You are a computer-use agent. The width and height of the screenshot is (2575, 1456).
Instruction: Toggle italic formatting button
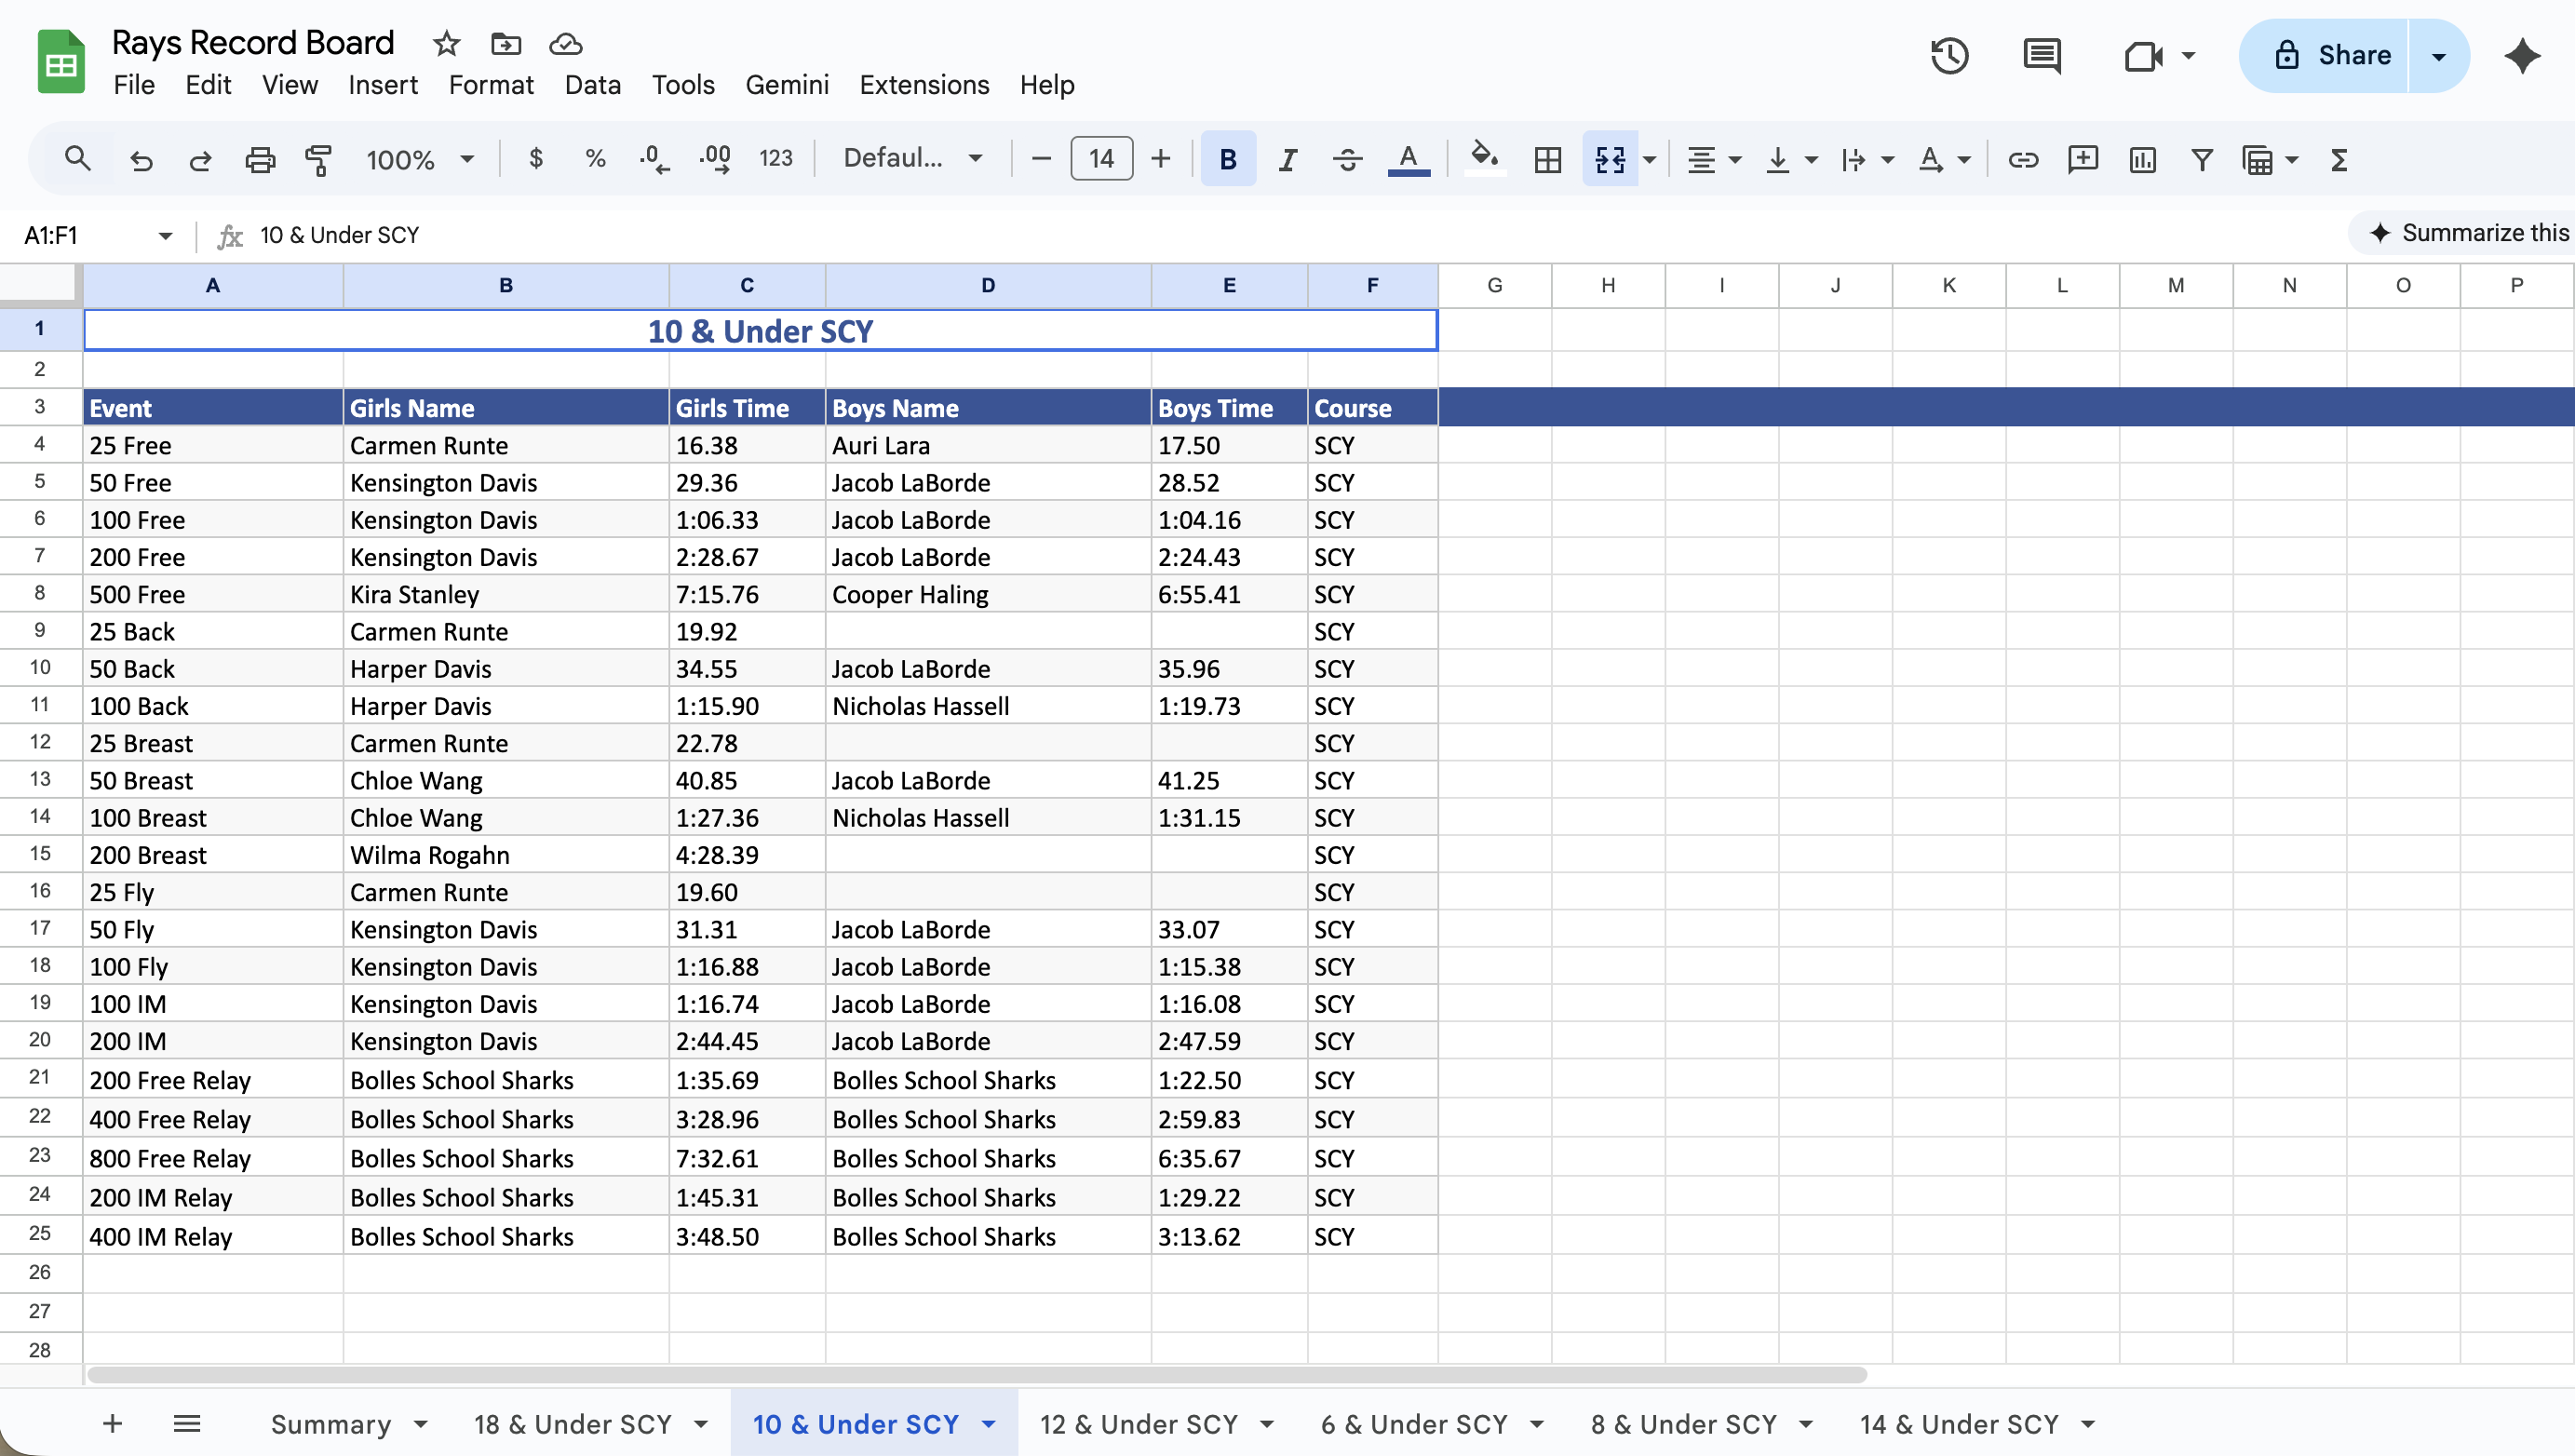point(1287,159)
